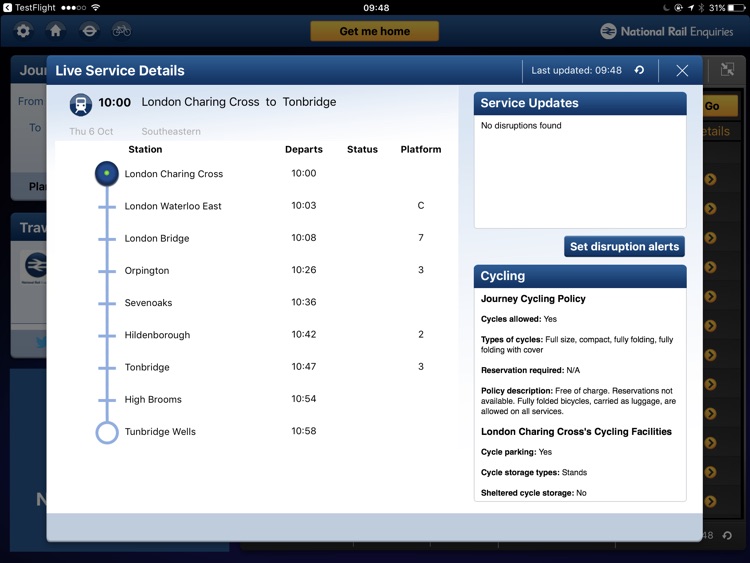The image size is (750, 563).
Task: Tap the battery indicator in status bar
Action: tap(737, 8)
